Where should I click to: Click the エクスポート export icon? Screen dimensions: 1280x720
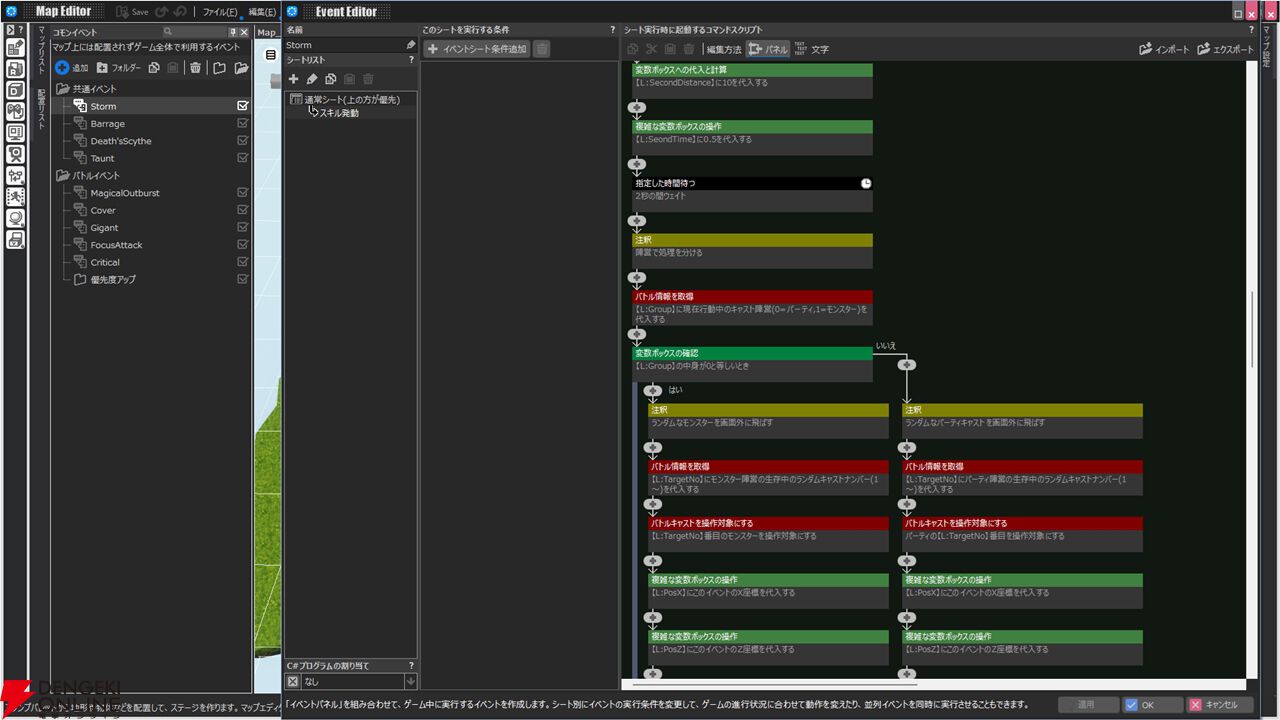pyautogui.click(x=1203, y=49)
